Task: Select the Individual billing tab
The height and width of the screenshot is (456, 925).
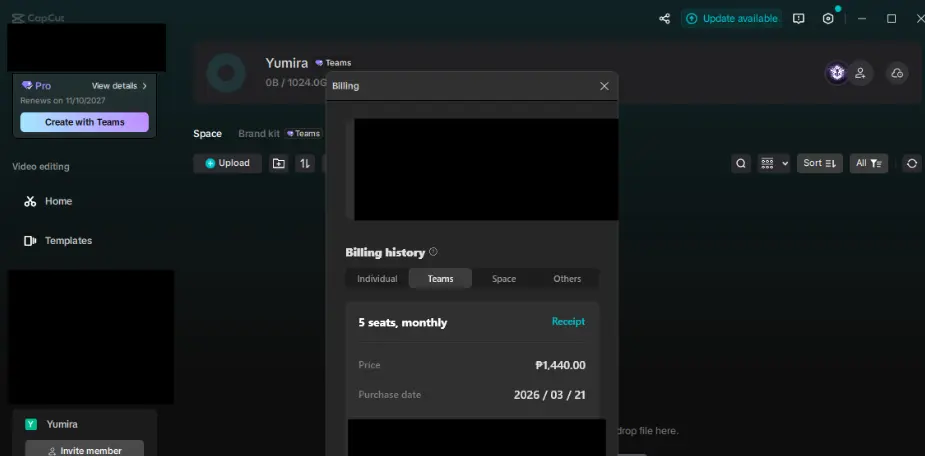Action: pyautogui.click(x=377, y=278)
